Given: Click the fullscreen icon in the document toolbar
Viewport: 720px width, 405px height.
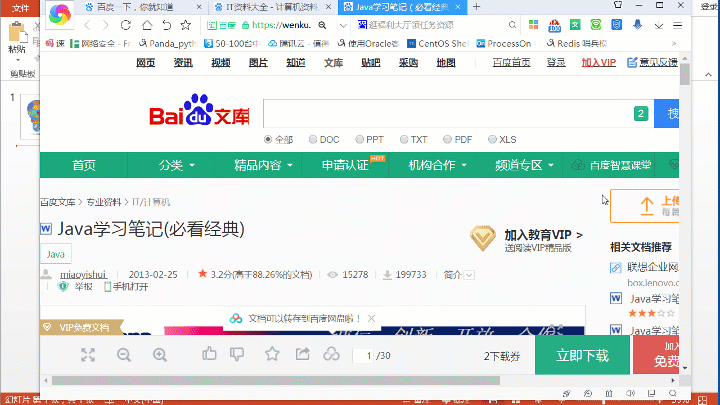Looking at the screenshot, I should click(88, 354).
